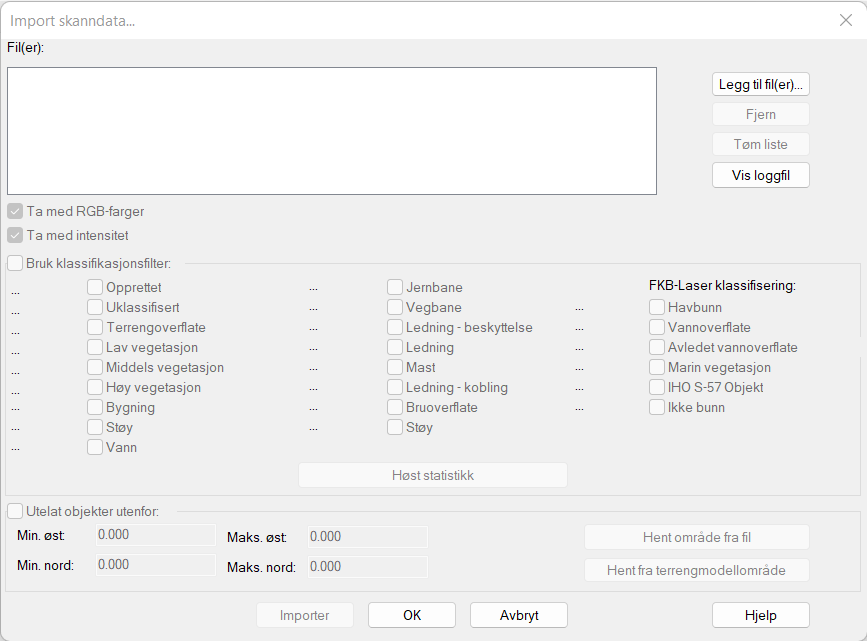Click the 'Legg til fil(er)...' button
The image size is (867, 641).
click(x=760, y=84)
